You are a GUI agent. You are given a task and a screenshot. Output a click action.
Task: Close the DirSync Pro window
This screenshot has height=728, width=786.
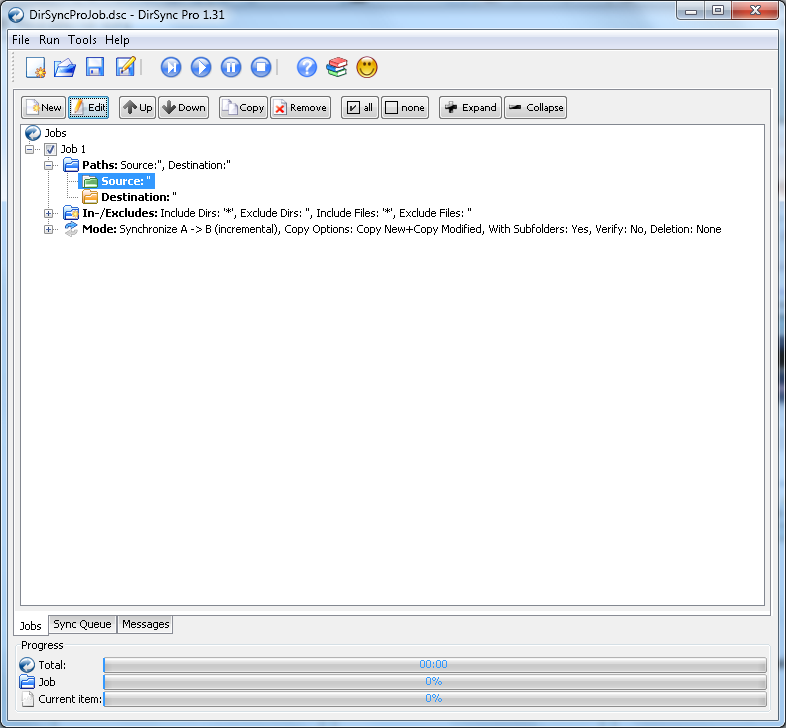755,11
